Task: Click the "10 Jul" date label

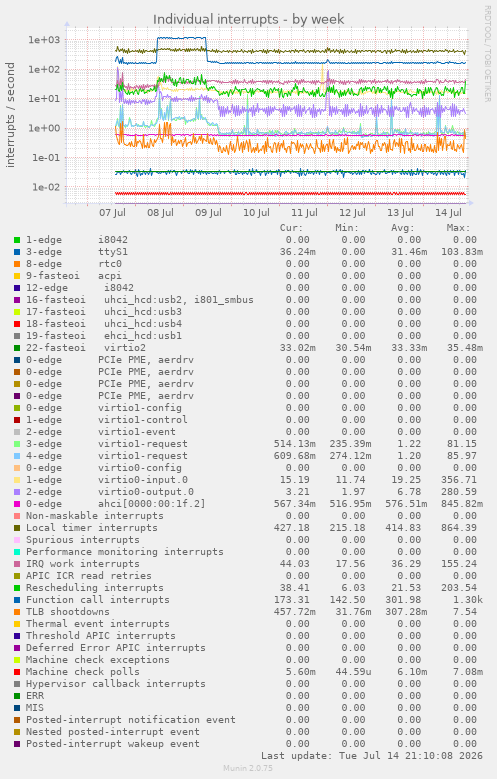Action: (256, 213)
